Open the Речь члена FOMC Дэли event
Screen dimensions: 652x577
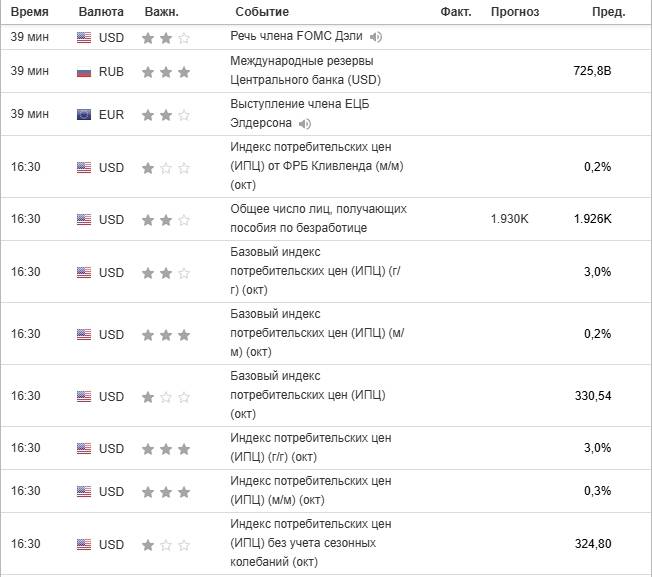tap(296, 38)
